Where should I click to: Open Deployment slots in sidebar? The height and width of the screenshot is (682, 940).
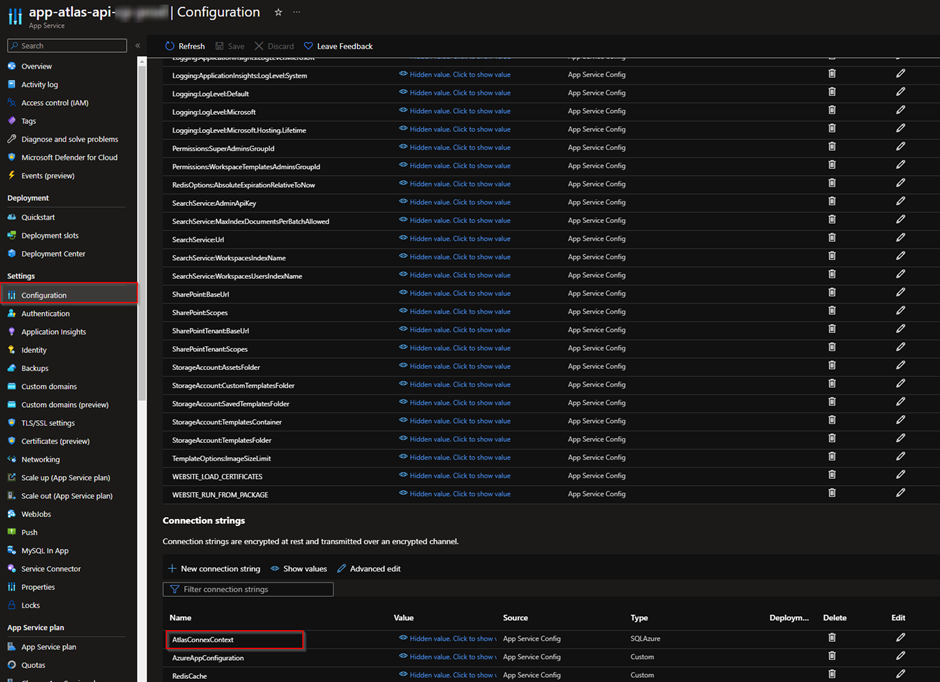(x=50, y=236)
